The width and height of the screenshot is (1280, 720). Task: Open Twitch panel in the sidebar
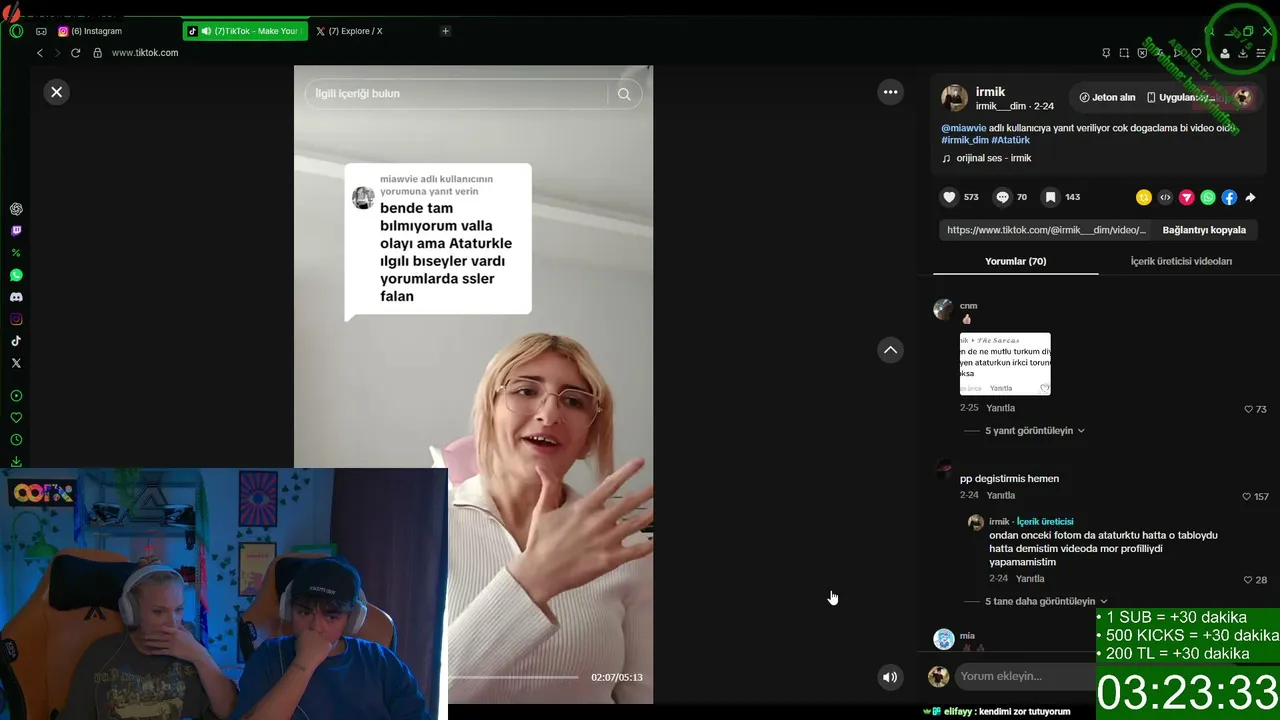(16, 231)
